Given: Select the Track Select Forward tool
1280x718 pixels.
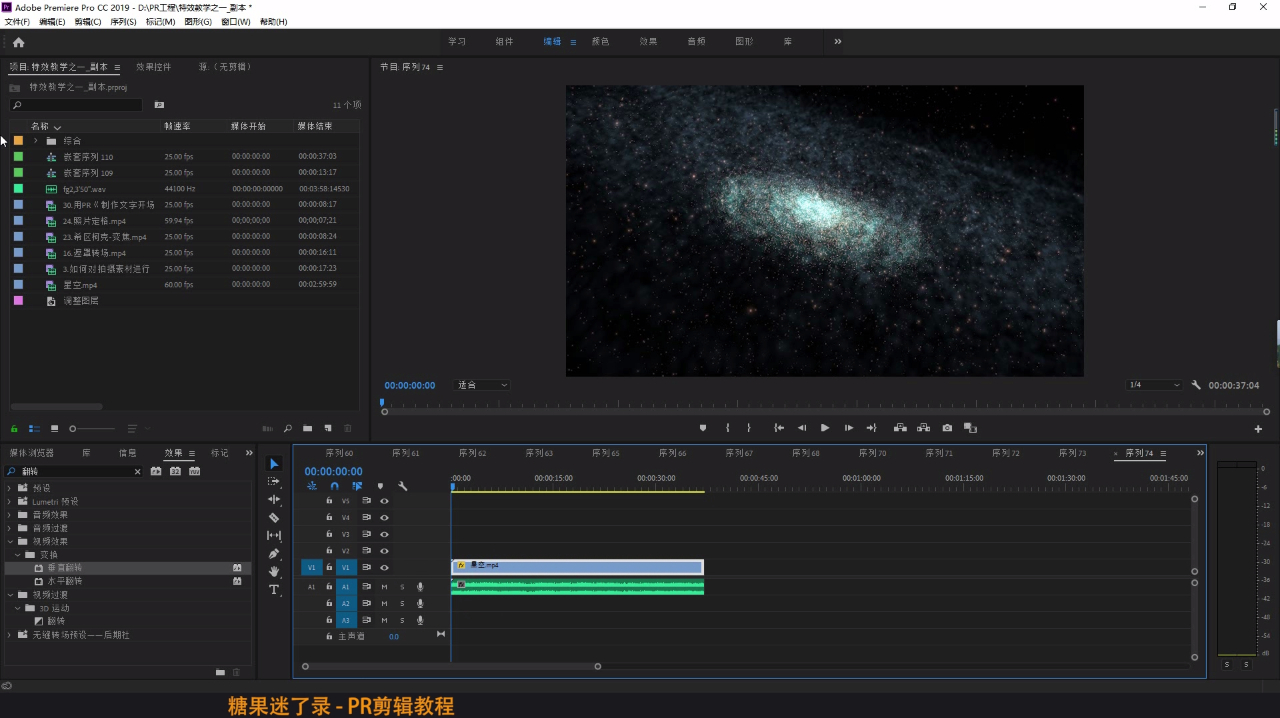Looking at the screenshot, I should pos(274,482).
